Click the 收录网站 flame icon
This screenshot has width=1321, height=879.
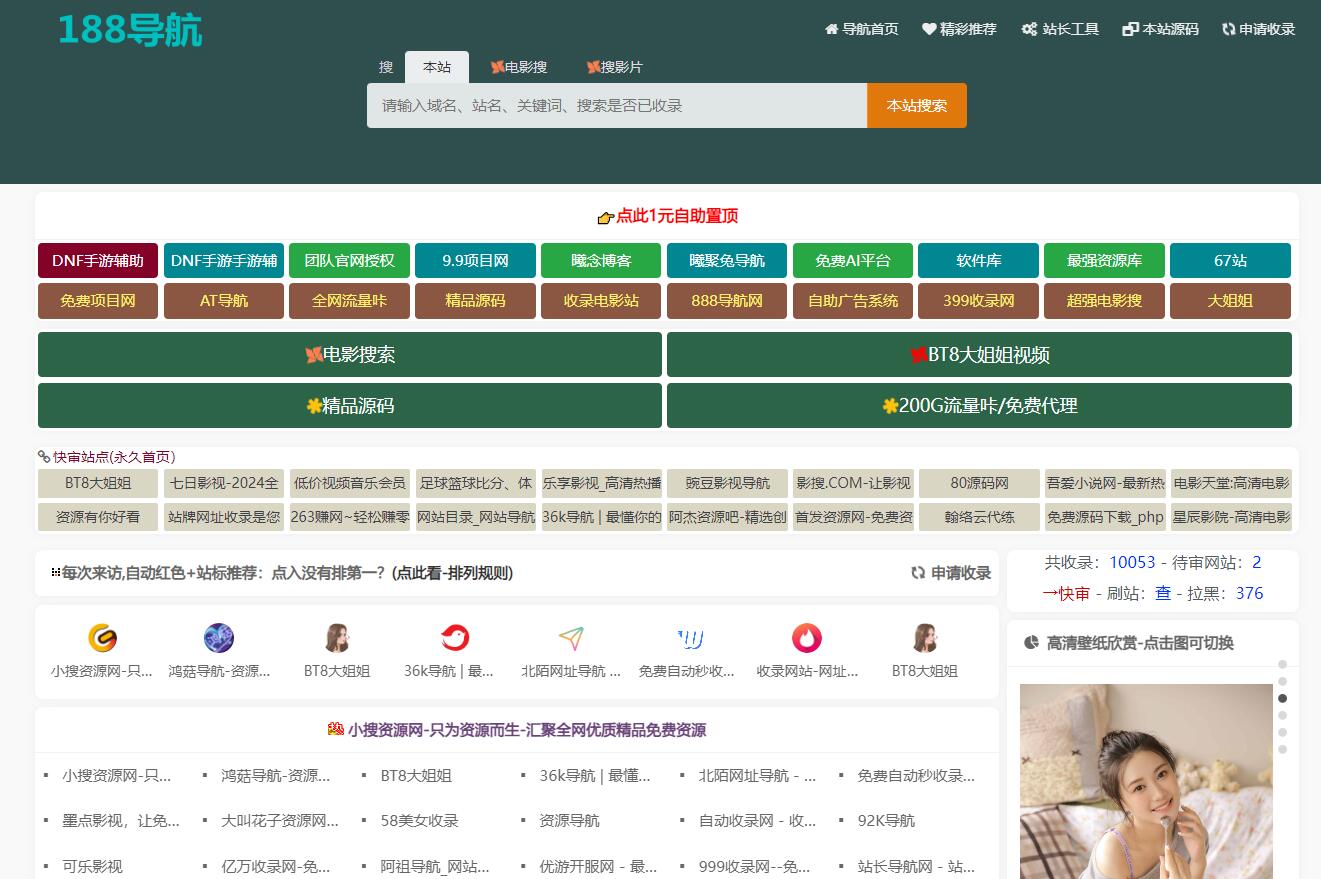[x=806, y=638]
